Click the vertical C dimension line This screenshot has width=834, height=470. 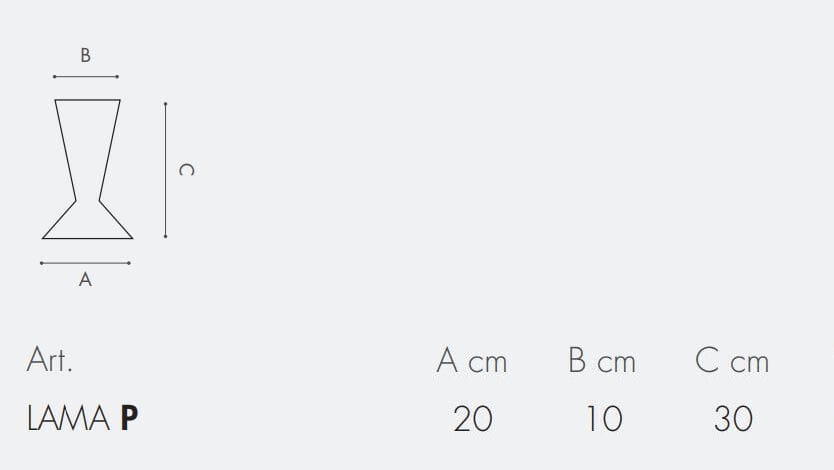[x=165, y=170]
